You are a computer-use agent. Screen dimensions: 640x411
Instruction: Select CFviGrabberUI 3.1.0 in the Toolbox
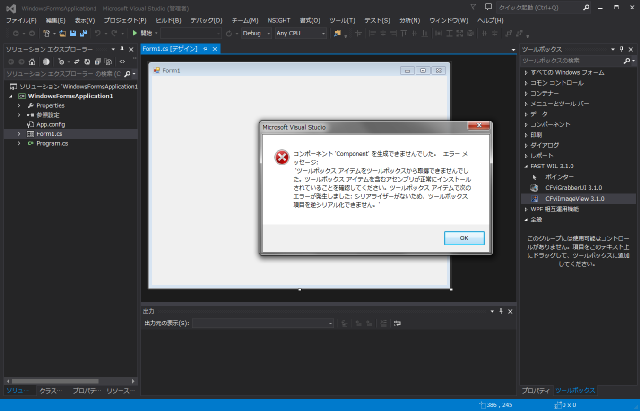pyautogui.click(x=573, y=188)
